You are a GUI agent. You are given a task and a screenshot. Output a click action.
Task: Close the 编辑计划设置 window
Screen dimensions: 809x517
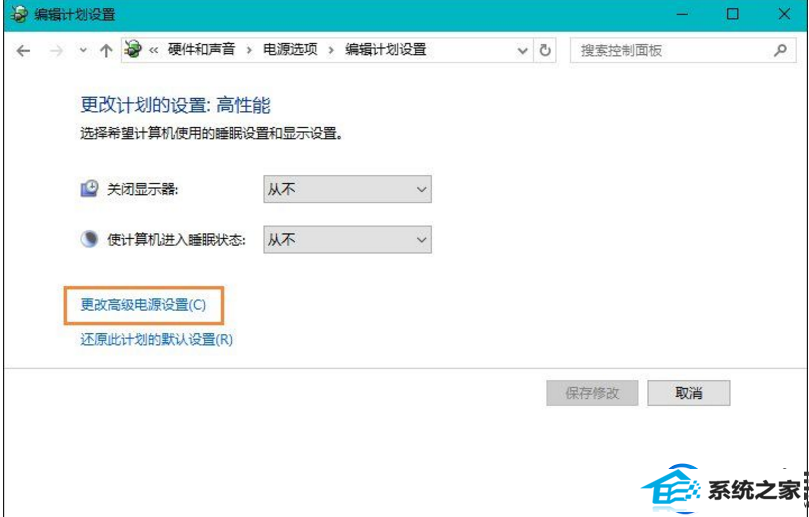(x=784, y=14)
